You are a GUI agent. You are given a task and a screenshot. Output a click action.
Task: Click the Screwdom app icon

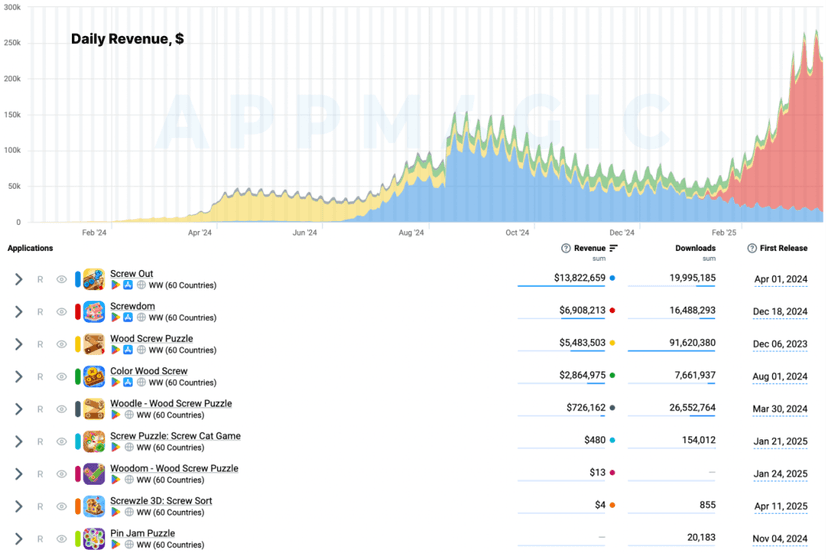click(x=94, y=312)
